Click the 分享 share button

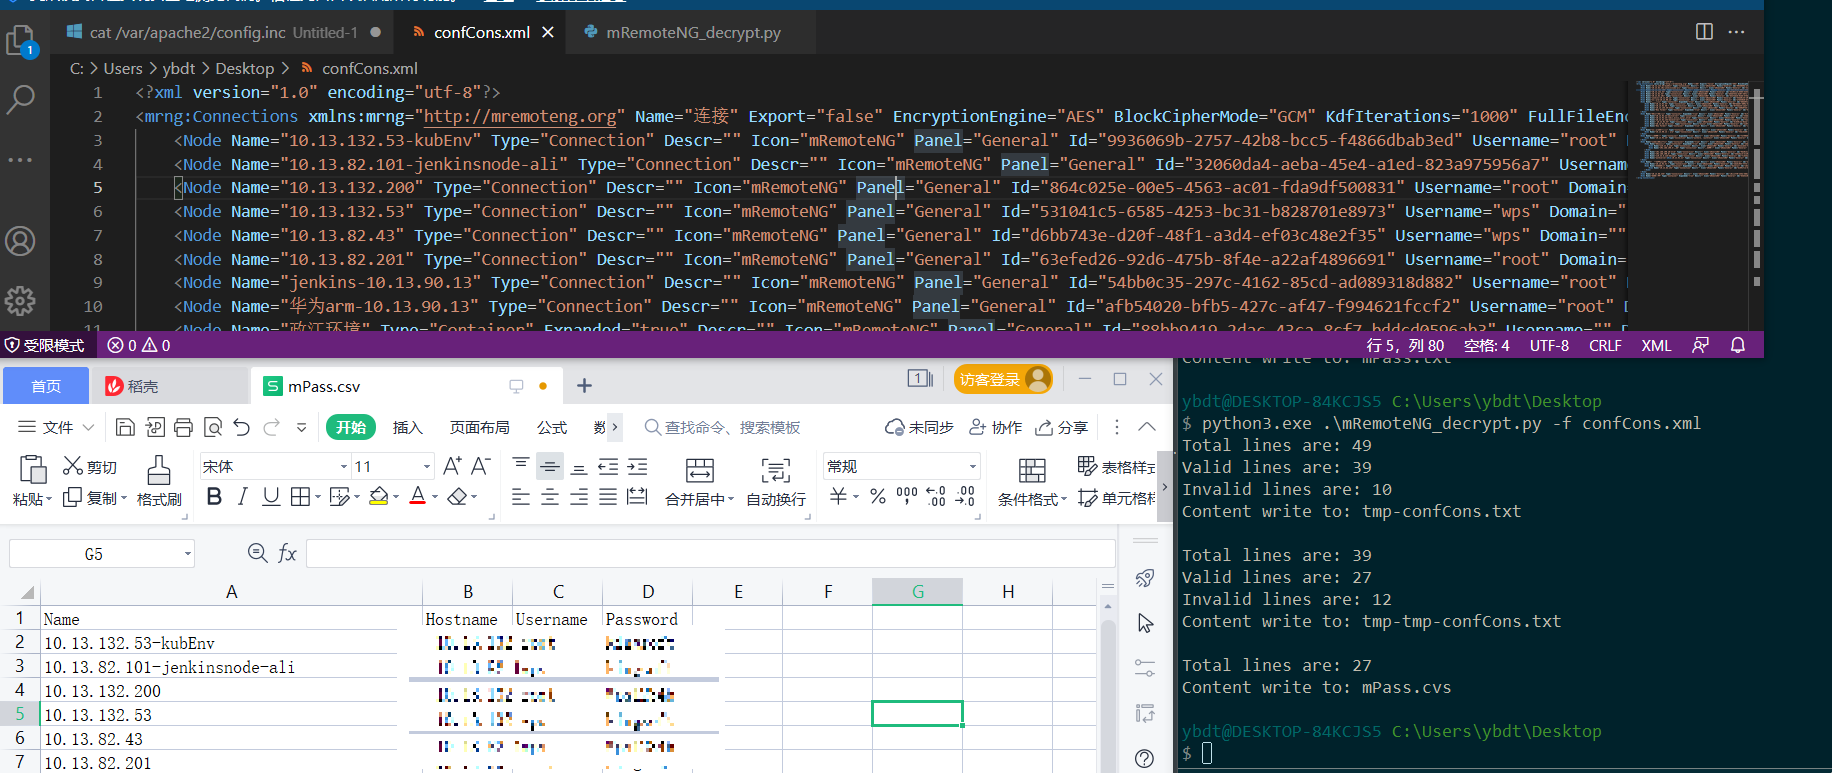tap(1062, 427)
